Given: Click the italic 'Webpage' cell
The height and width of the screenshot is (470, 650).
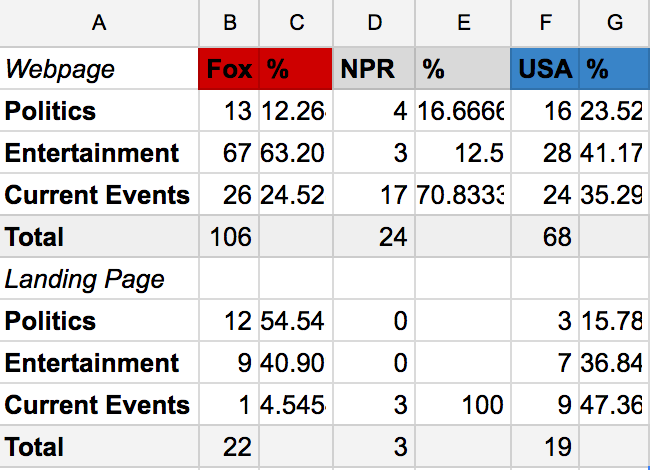Looking at the screenshot, I should [99, 69].
